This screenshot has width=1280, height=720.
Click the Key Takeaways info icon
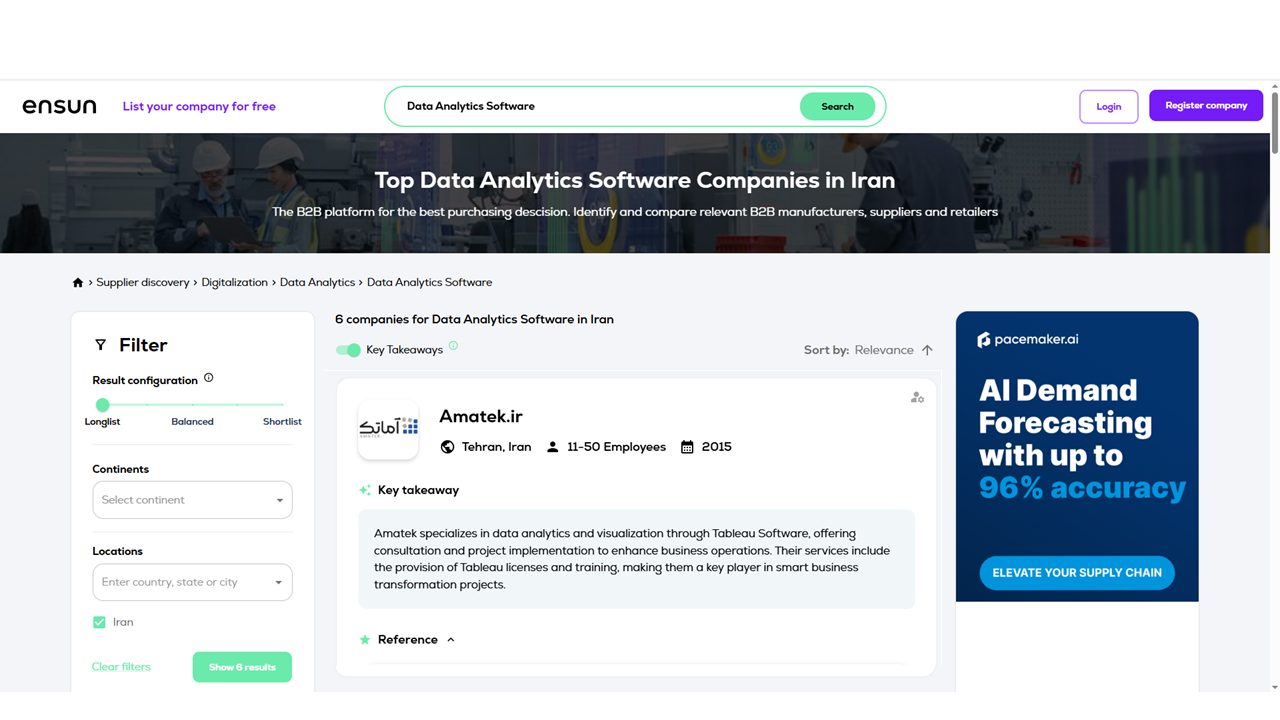[453, 346]
